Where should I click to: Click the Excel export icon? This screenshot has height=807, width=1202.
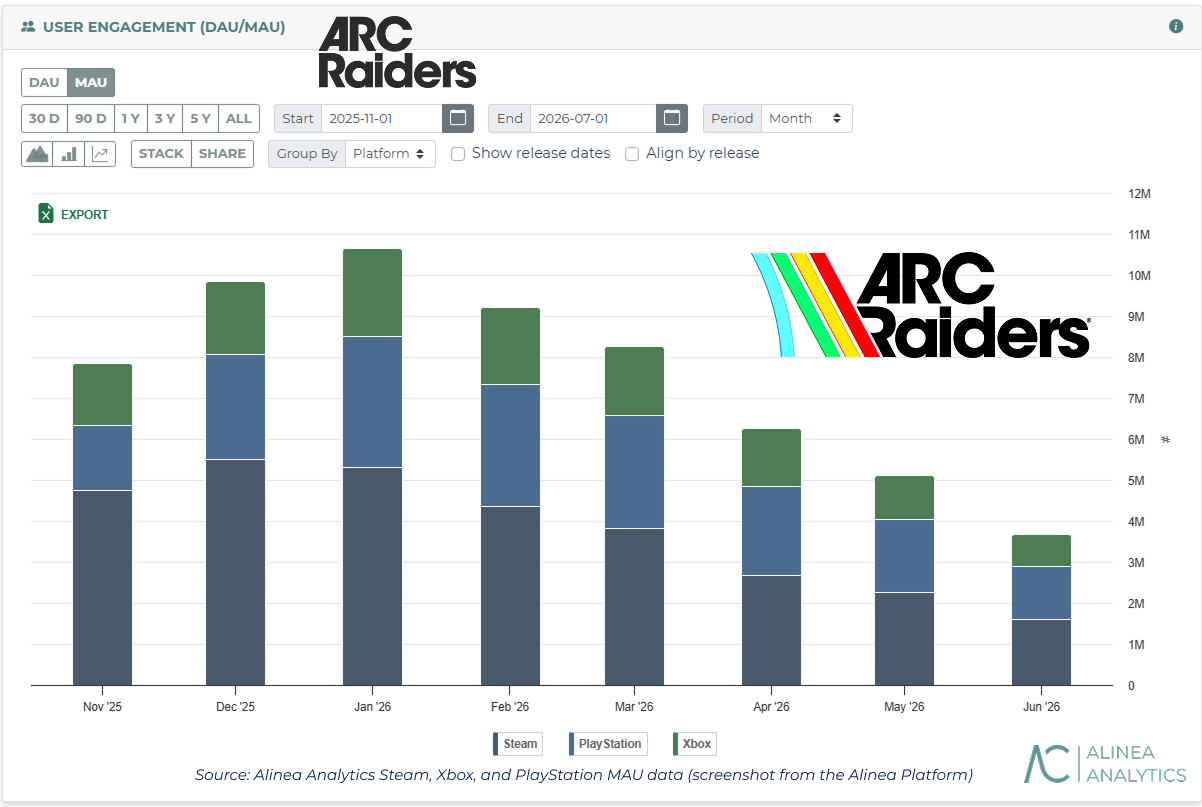tap(45, 213)
